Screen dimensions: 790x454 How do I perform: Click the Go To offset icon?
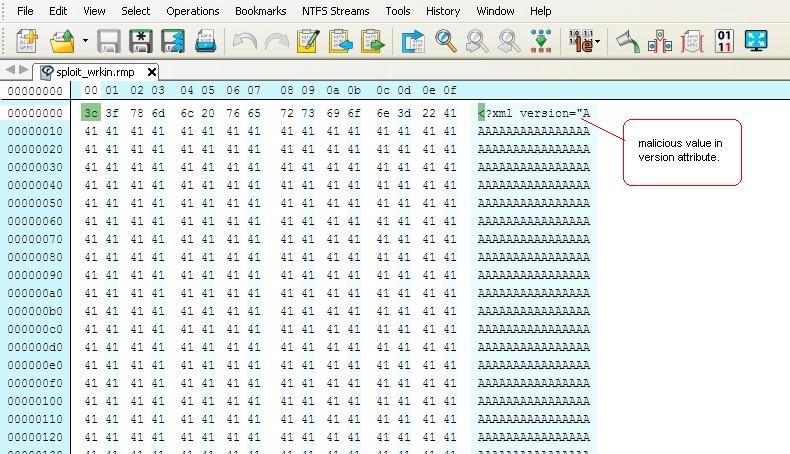coord(413,41)
